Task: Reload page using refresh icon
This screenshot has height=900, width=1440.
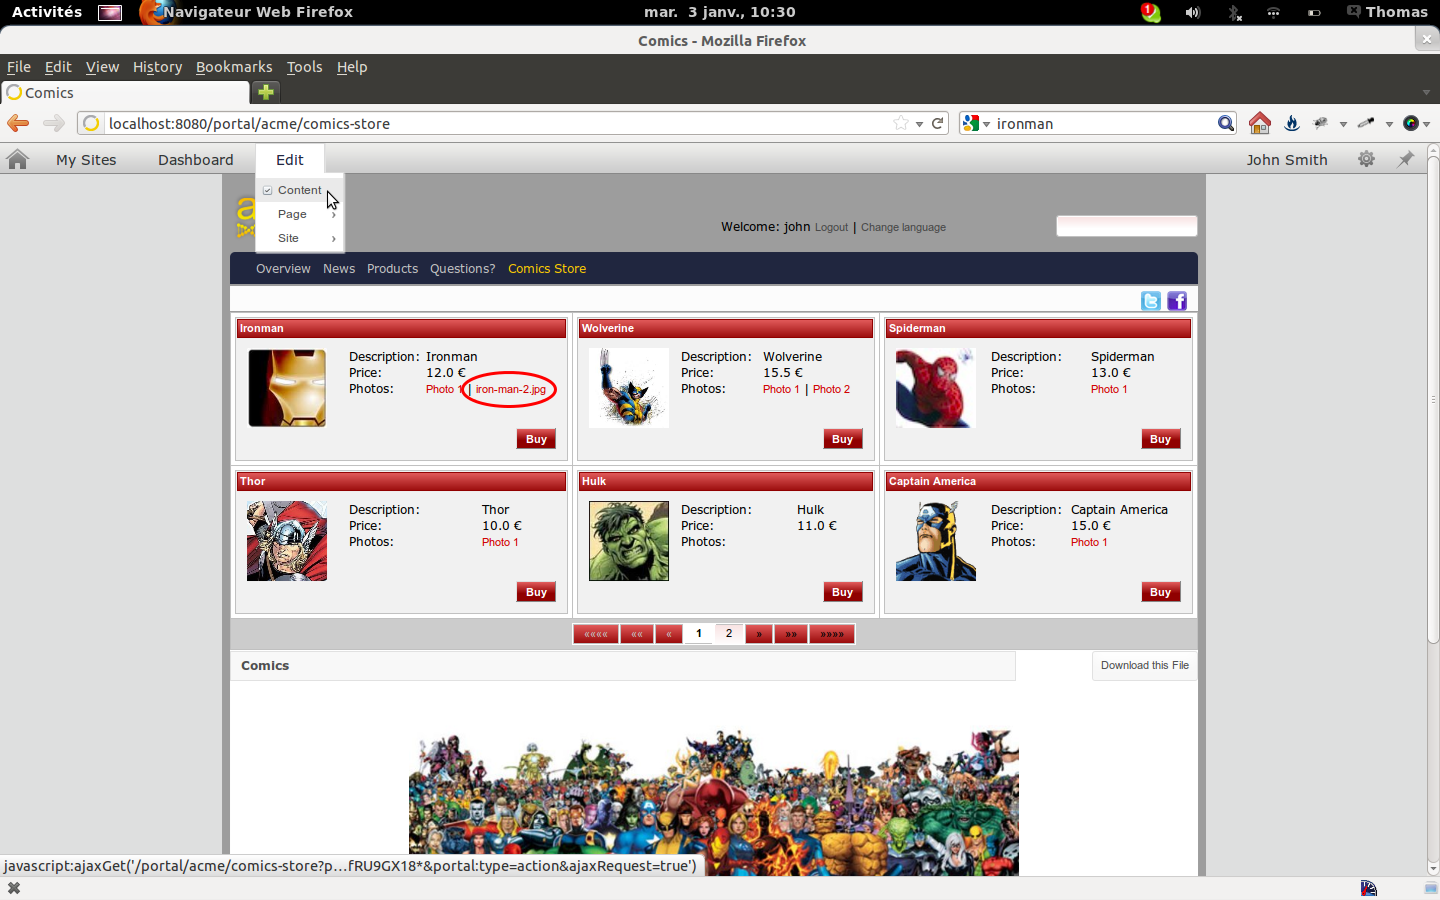Action: click(x=938, y=123)
